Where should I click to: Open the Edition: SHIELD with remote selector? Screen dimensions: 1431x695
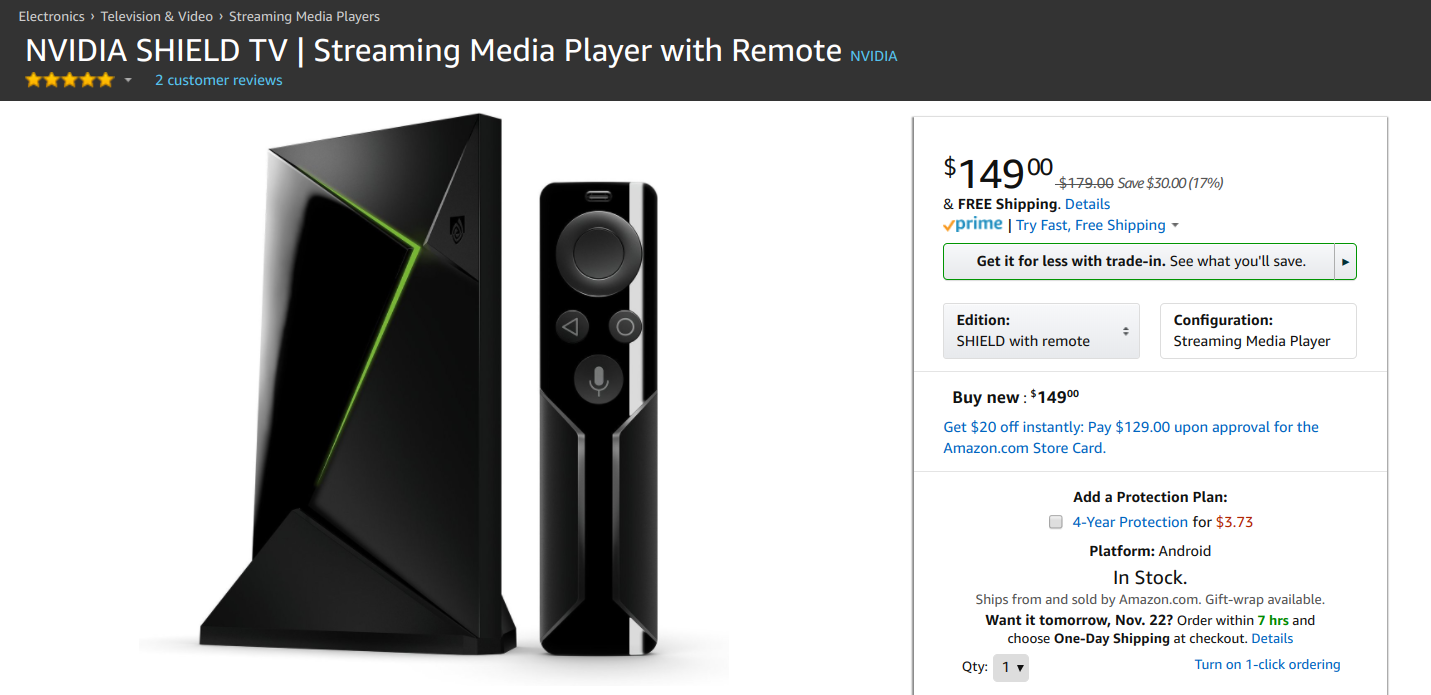tap(1040, 330)
